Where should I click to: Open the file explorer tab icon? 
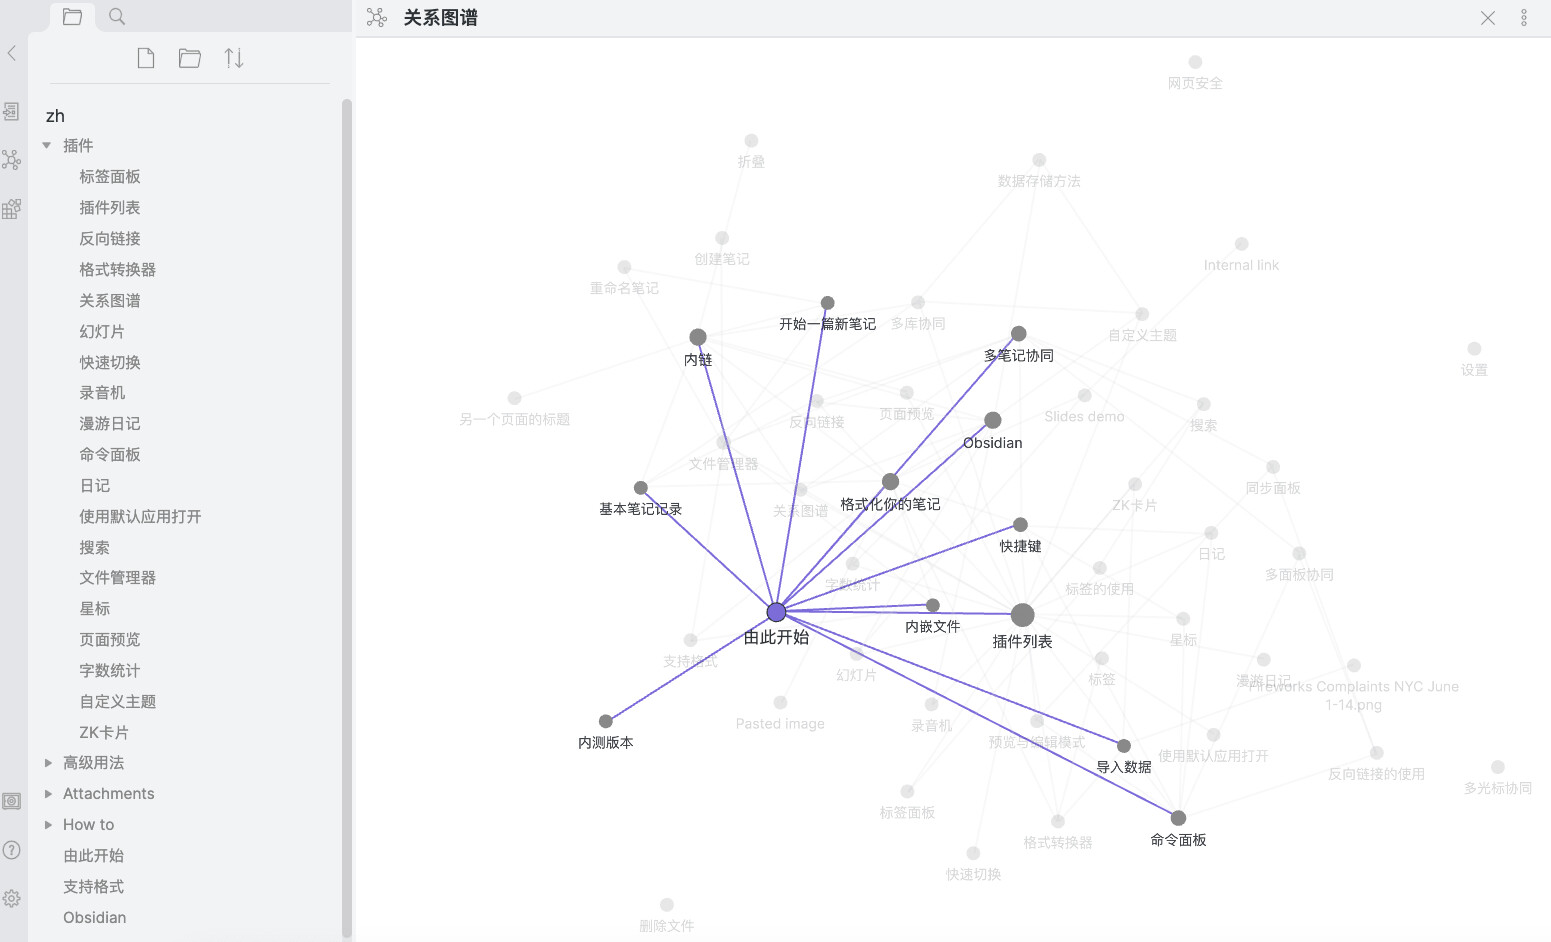tap(72, 16)
